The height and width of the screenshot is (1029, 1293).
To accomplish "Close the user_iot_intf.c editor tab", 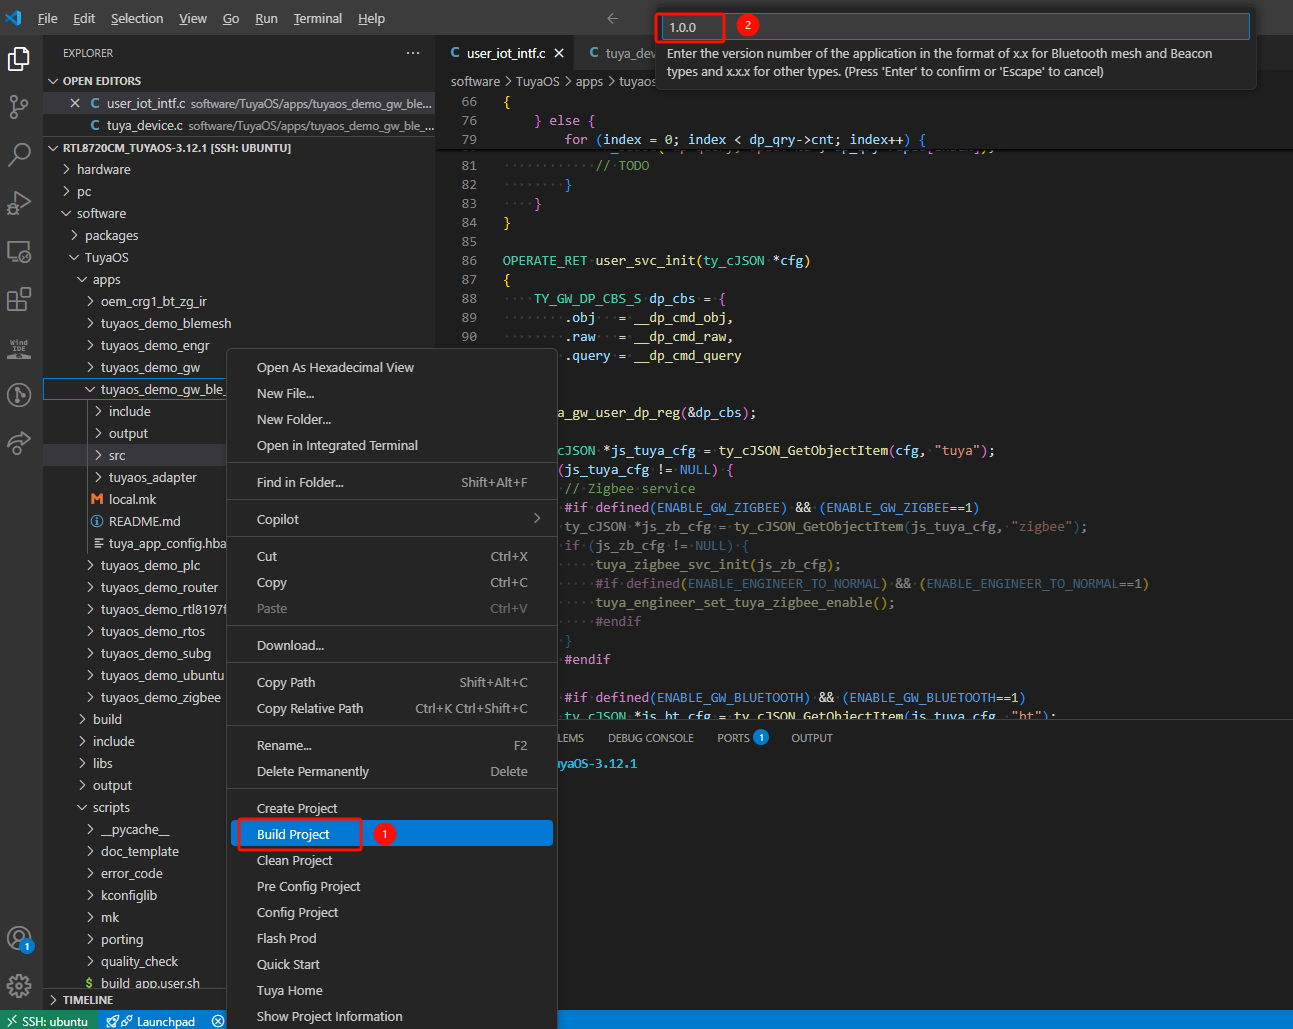I will [559, 53].
